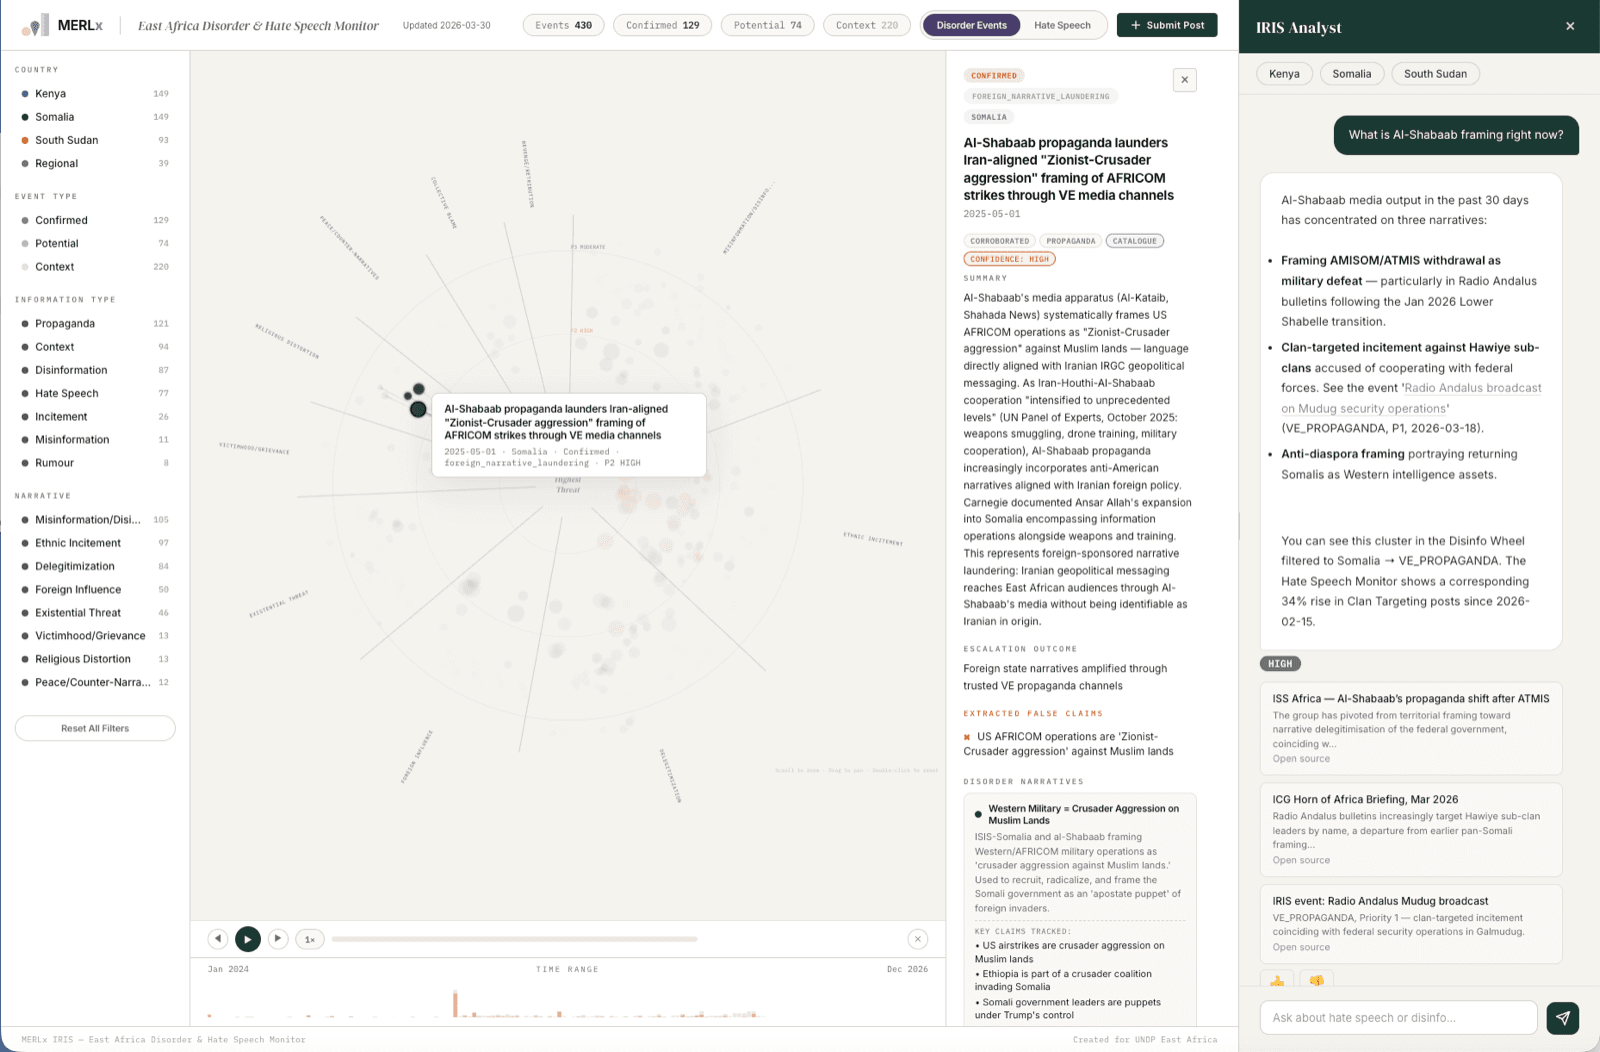This screenshot has height=1052, width=1600.
Task: Close the timeline playback bar
Action: tap(918, 939)
